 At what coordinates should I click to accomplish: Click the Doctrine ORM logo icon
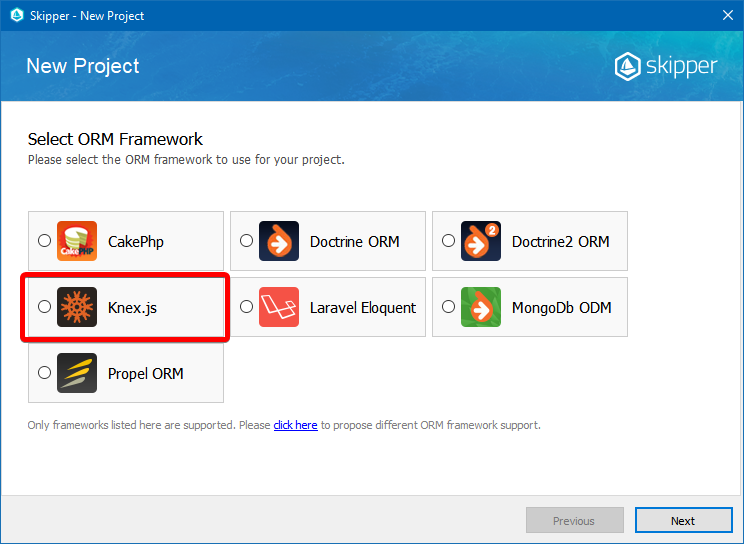279,241
